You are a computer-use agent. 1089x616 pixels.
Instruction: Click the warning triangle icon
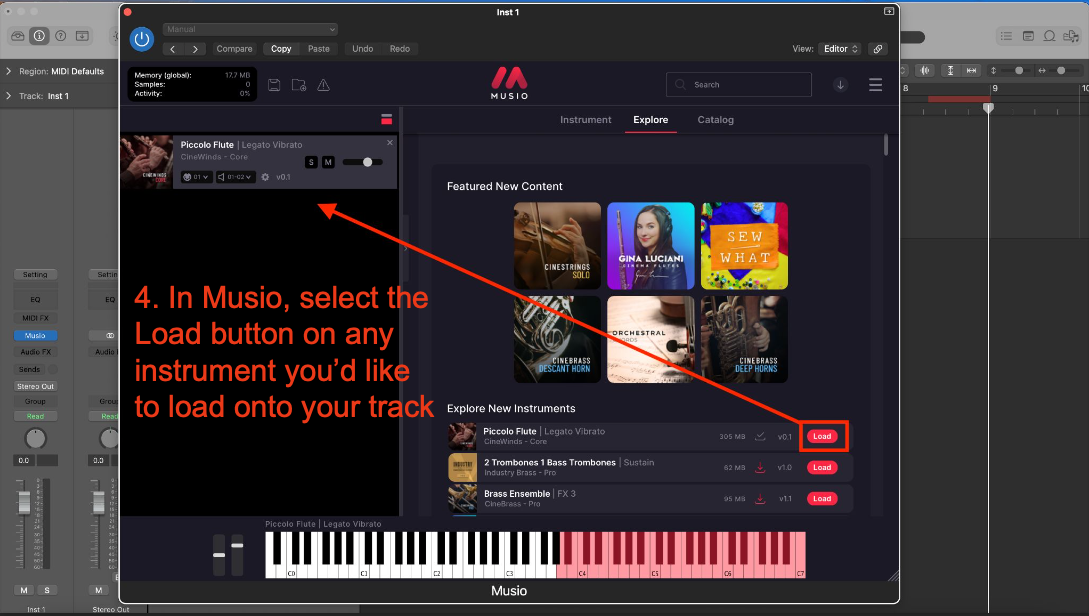pyautogui.click(x=324, y=85)
